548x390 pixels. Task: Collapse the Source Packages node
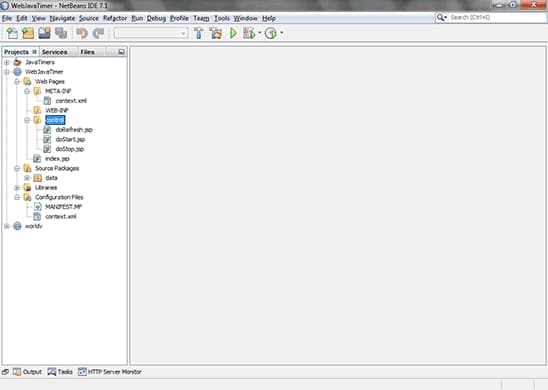point(17,168)
